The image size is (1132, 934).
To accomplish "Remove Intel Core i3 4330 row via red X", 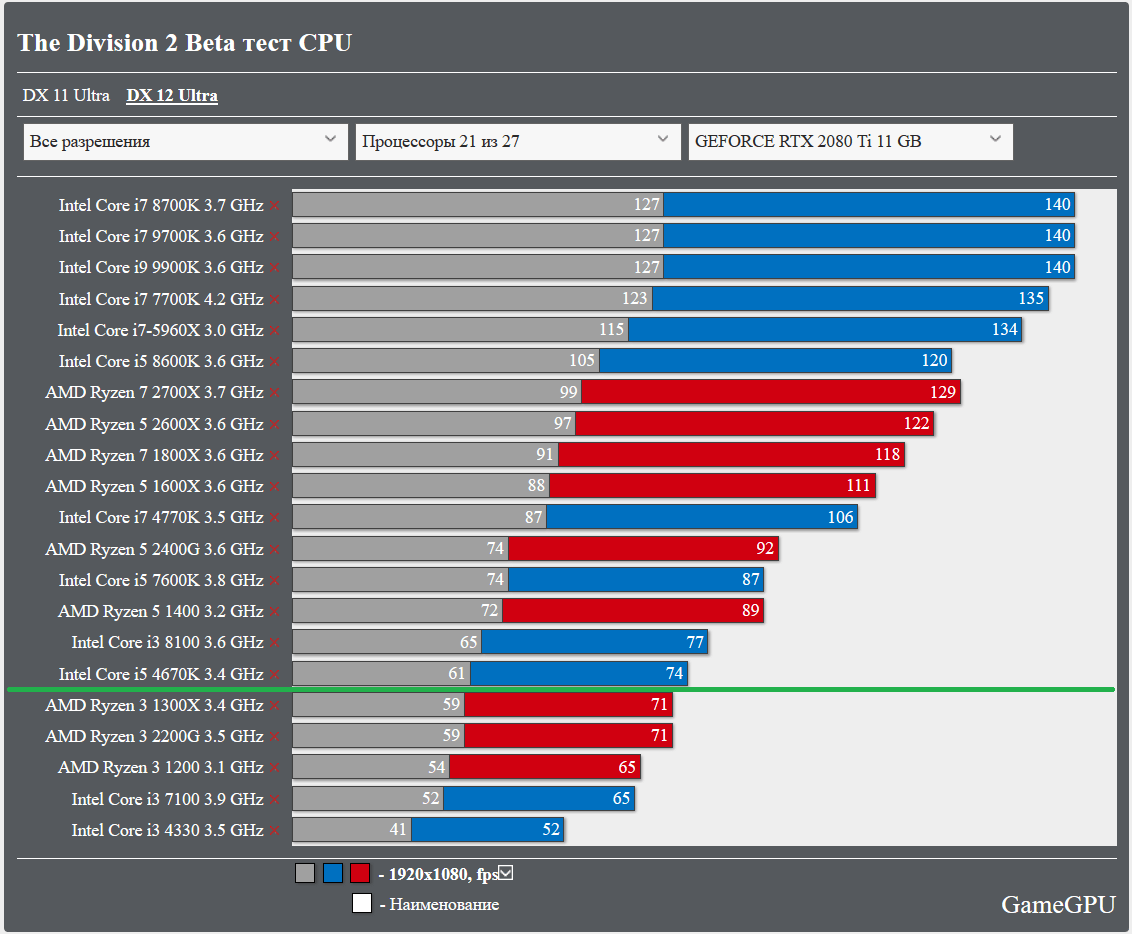I will (275, 830).
